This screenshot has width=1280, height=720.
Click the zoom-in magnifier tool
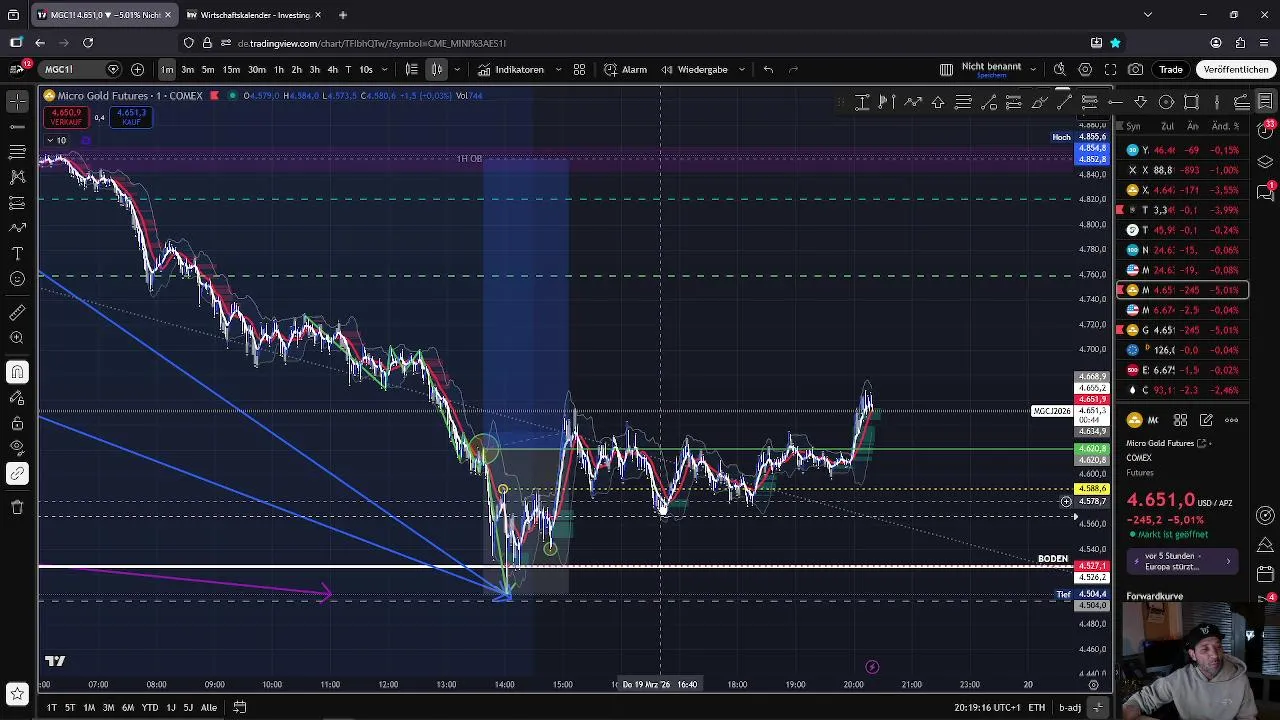17,338
